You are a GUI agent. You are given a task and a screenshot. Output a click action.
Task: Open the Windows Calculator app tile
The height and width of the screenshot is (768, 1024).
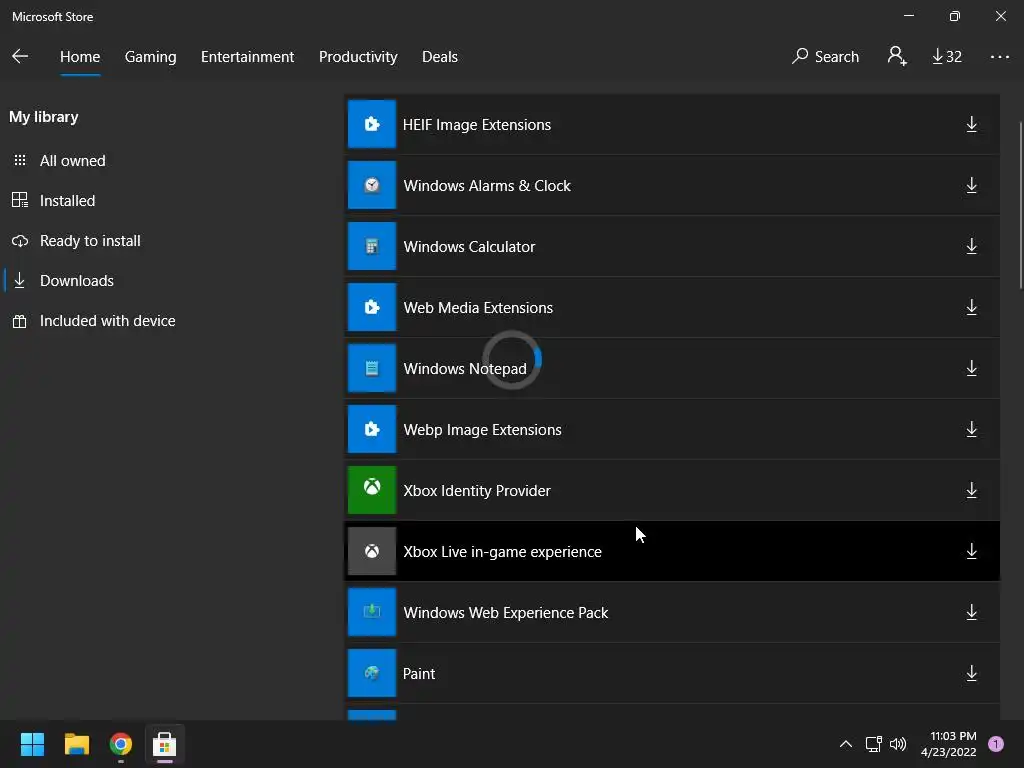click(372, 246)
